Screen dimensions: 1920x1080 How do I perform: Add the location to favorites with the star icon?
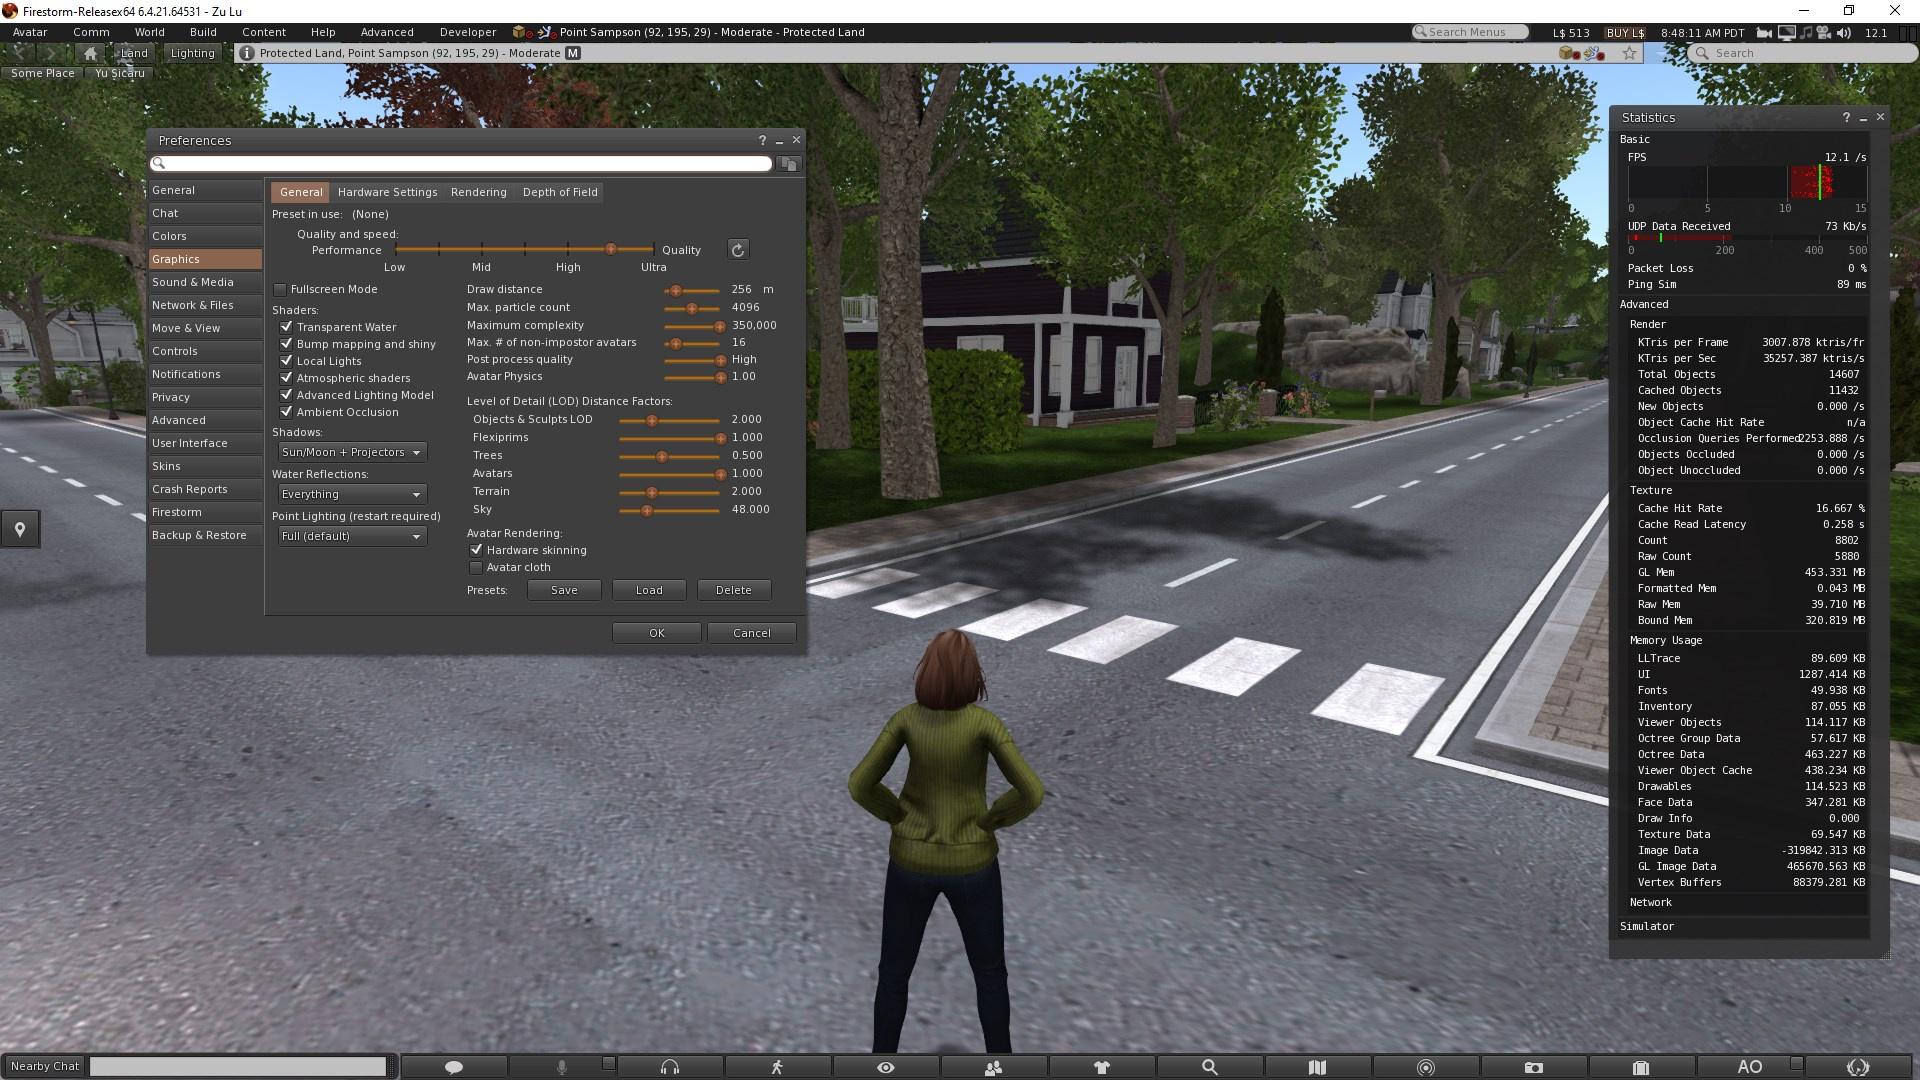[1629, 53]
